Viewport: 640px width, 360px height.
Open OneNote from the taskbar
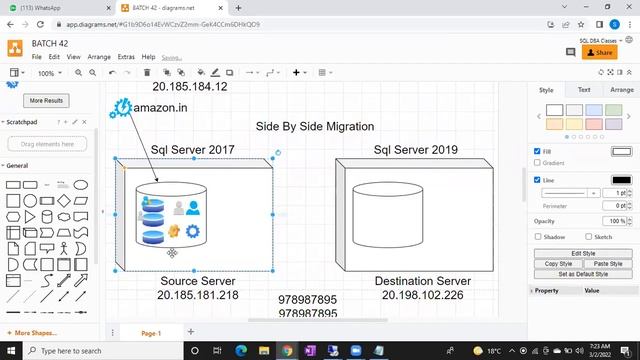tap(310, 351)
